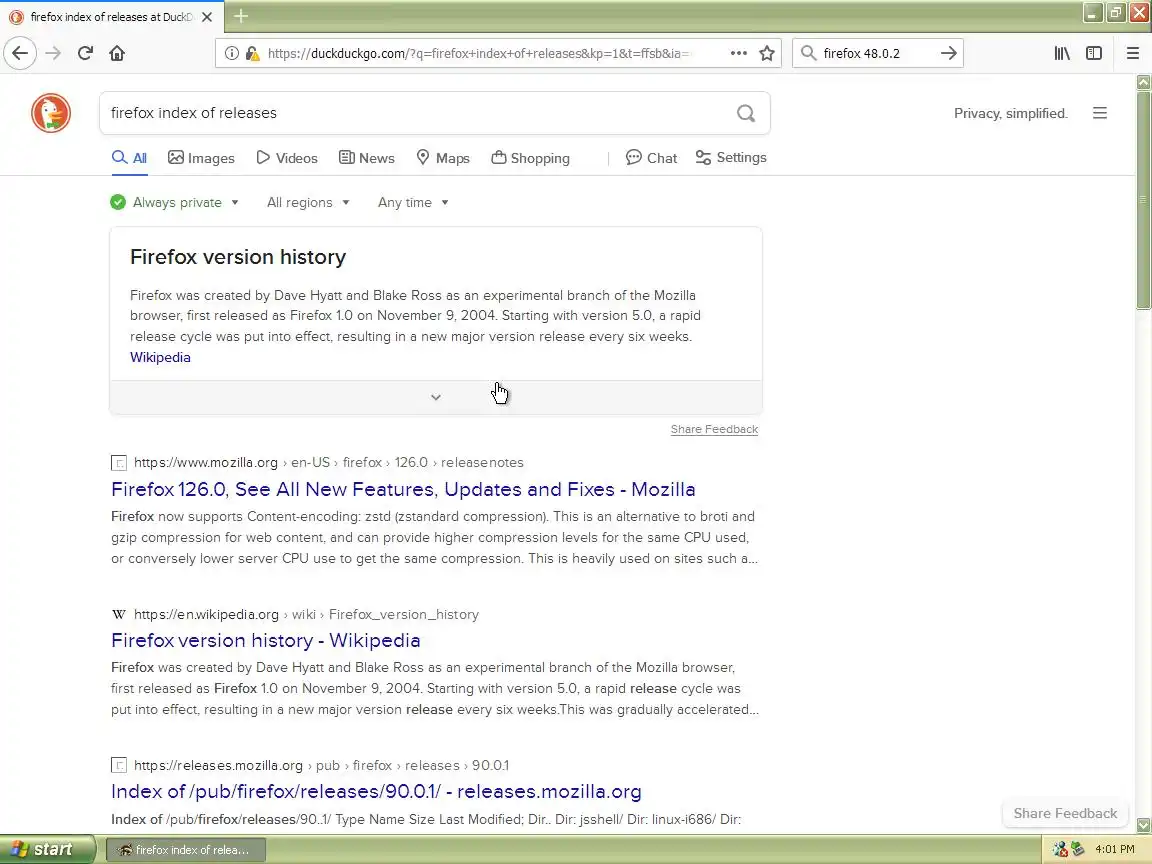Open Index of /pub/firefox/releases/90.0.1/ result
Viewport: 1152px width, 864px height.
point(376,792)
